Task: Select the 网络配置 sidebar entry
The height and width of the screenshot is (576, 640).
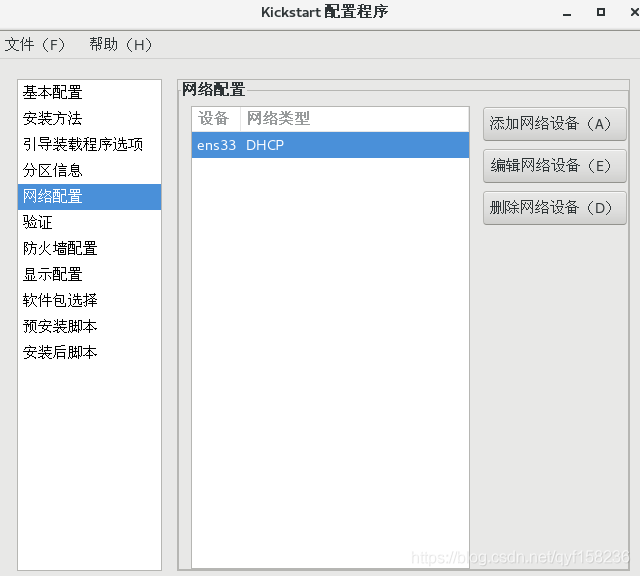Action: pos(89,197)
